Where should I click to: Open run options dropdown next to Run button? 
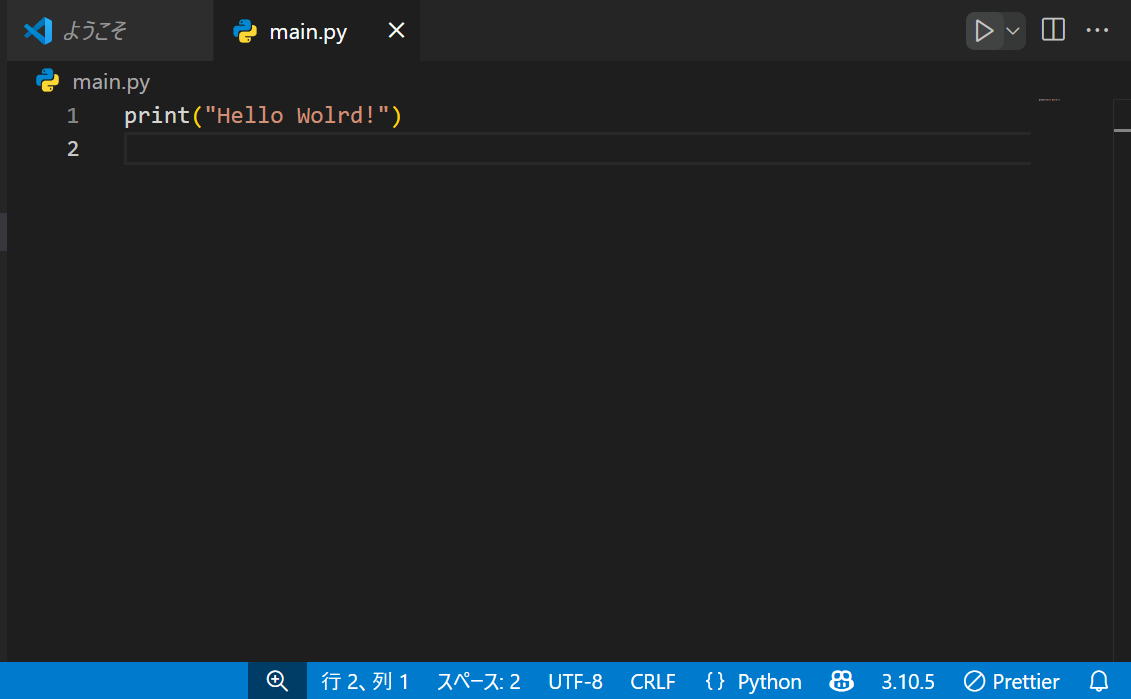pyautogui.click(x=1011, y=30)
